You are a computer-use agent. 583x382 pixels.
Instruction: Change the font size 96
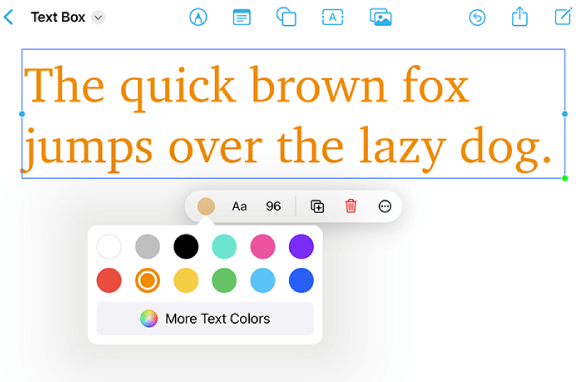pos(273,206)
